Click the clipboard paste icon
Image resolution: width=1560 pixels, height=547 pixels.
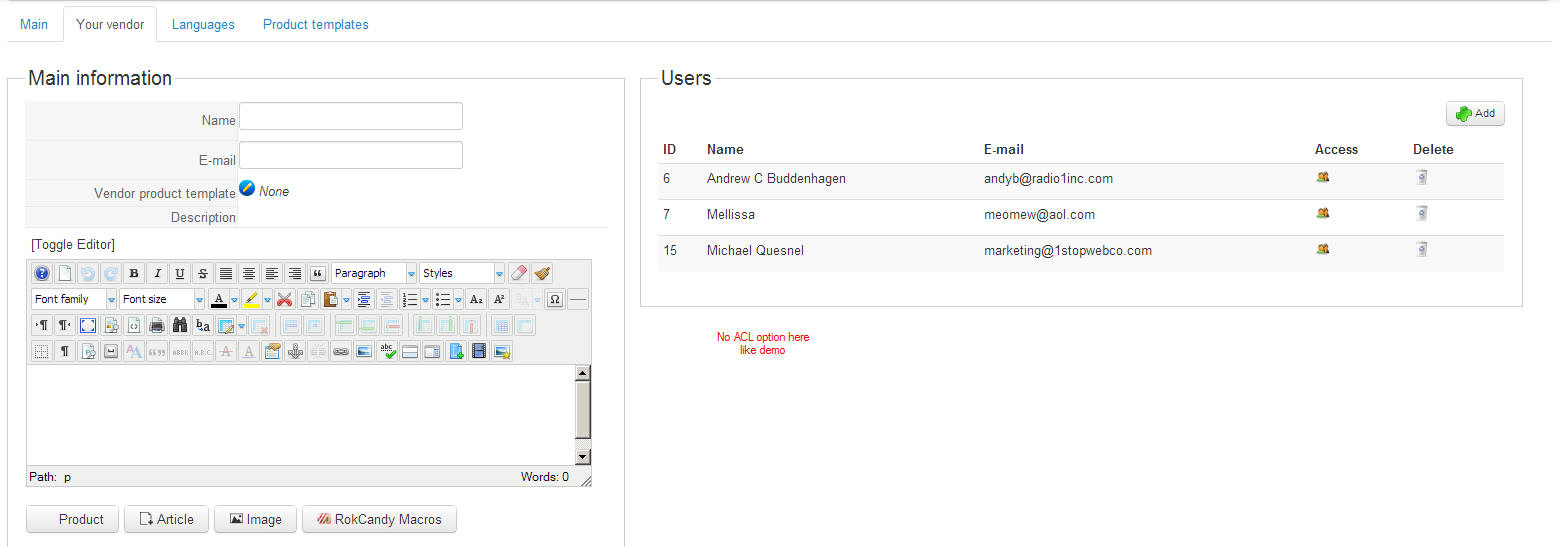[x=330, y=299]
